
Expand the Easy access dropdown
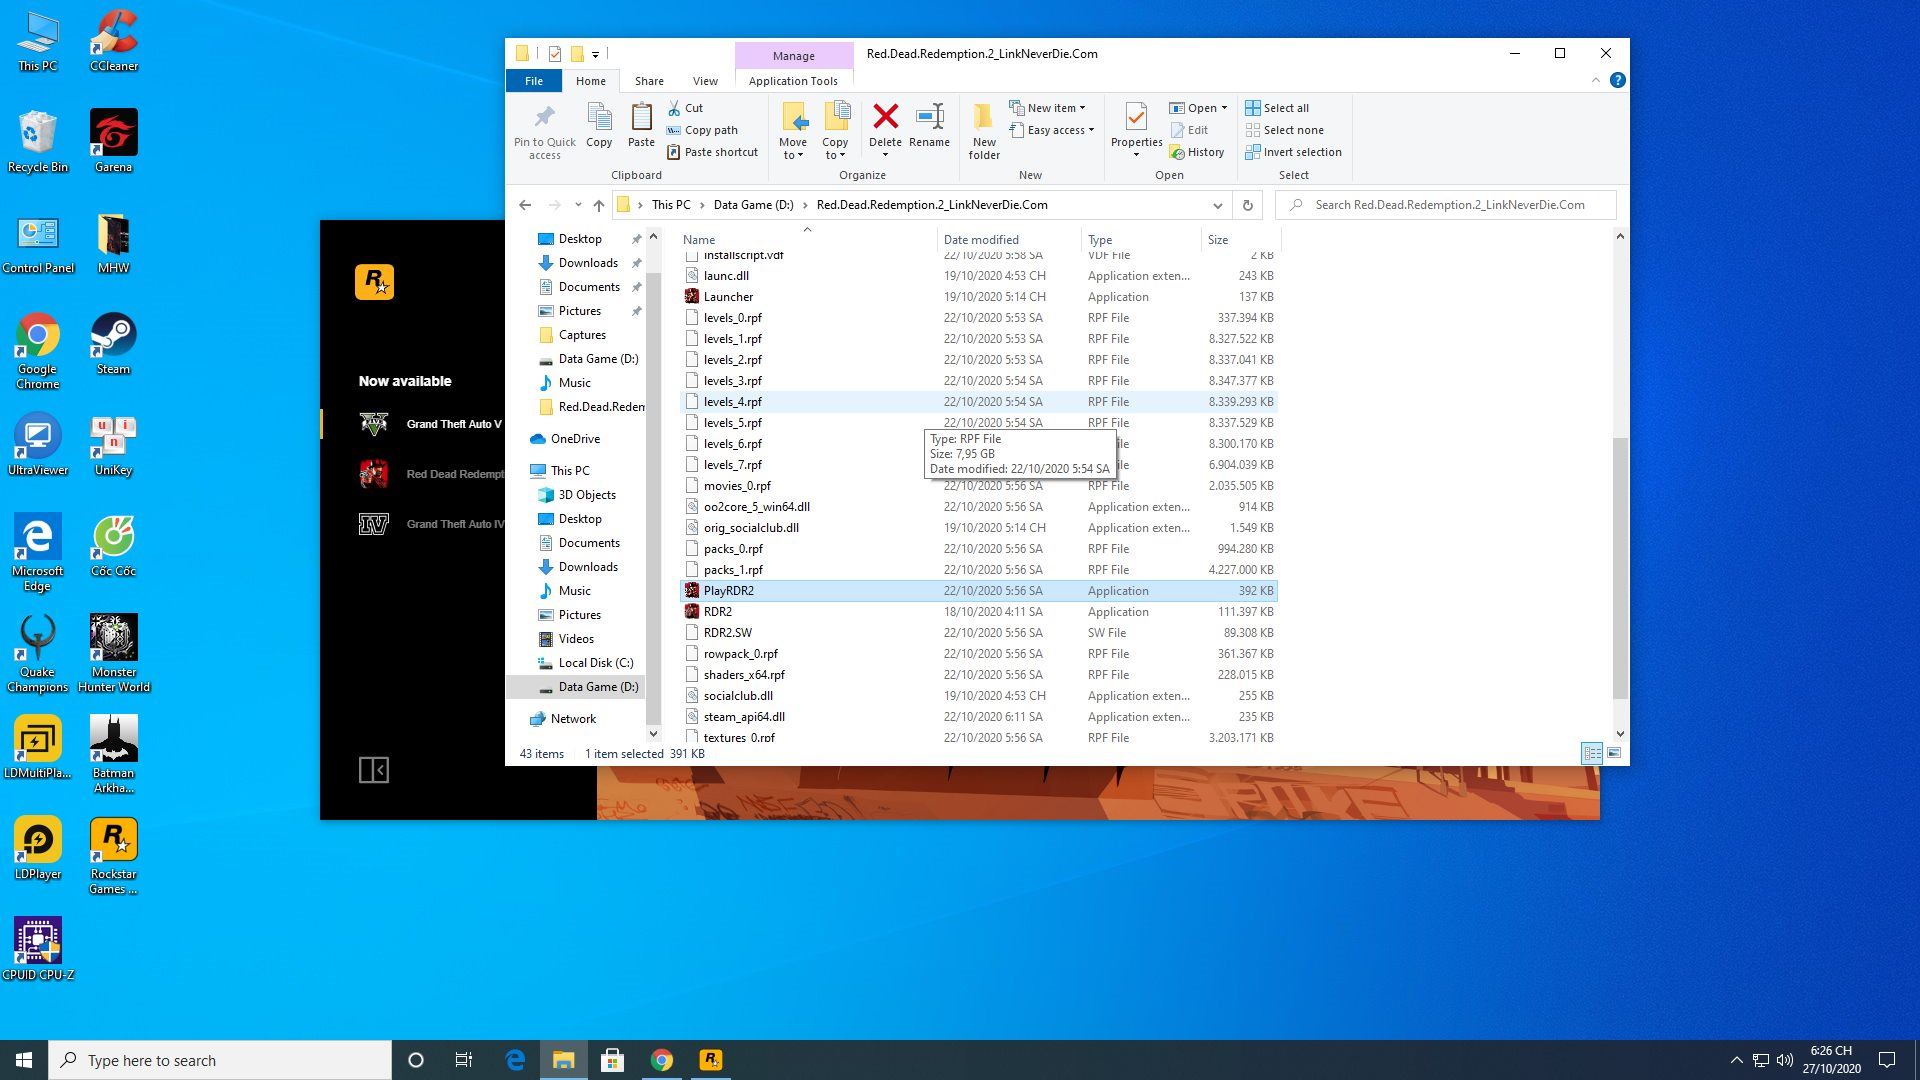pos(1052,130)
